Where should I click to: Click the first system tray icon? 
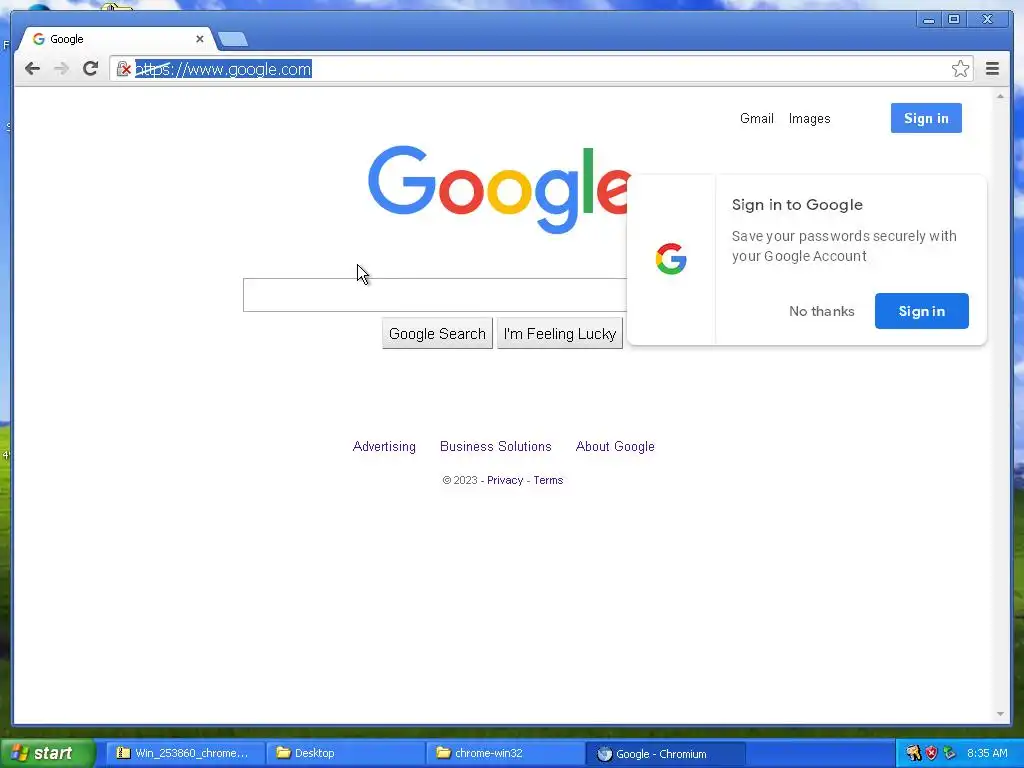[913, 753]
